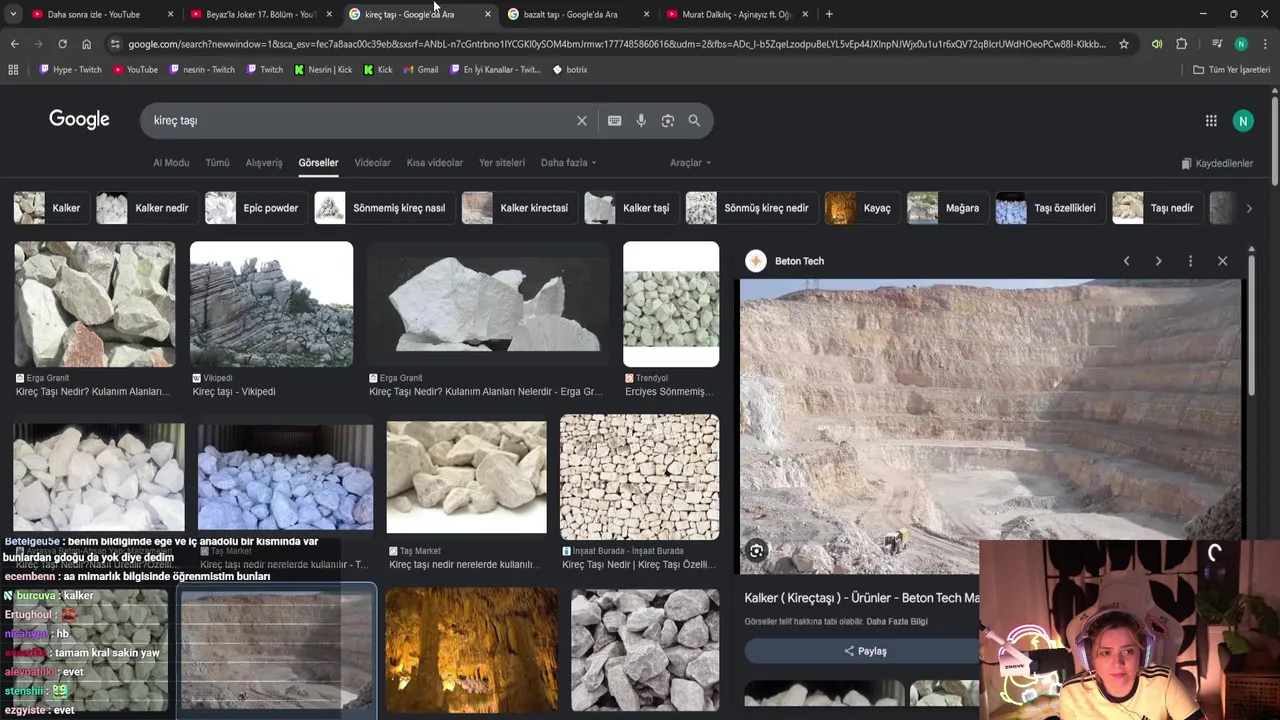This screenshot has width=1280, height=720.
Task: Switch to AI Modu tab
Action: pyautogui.click(x=171, y=163)
